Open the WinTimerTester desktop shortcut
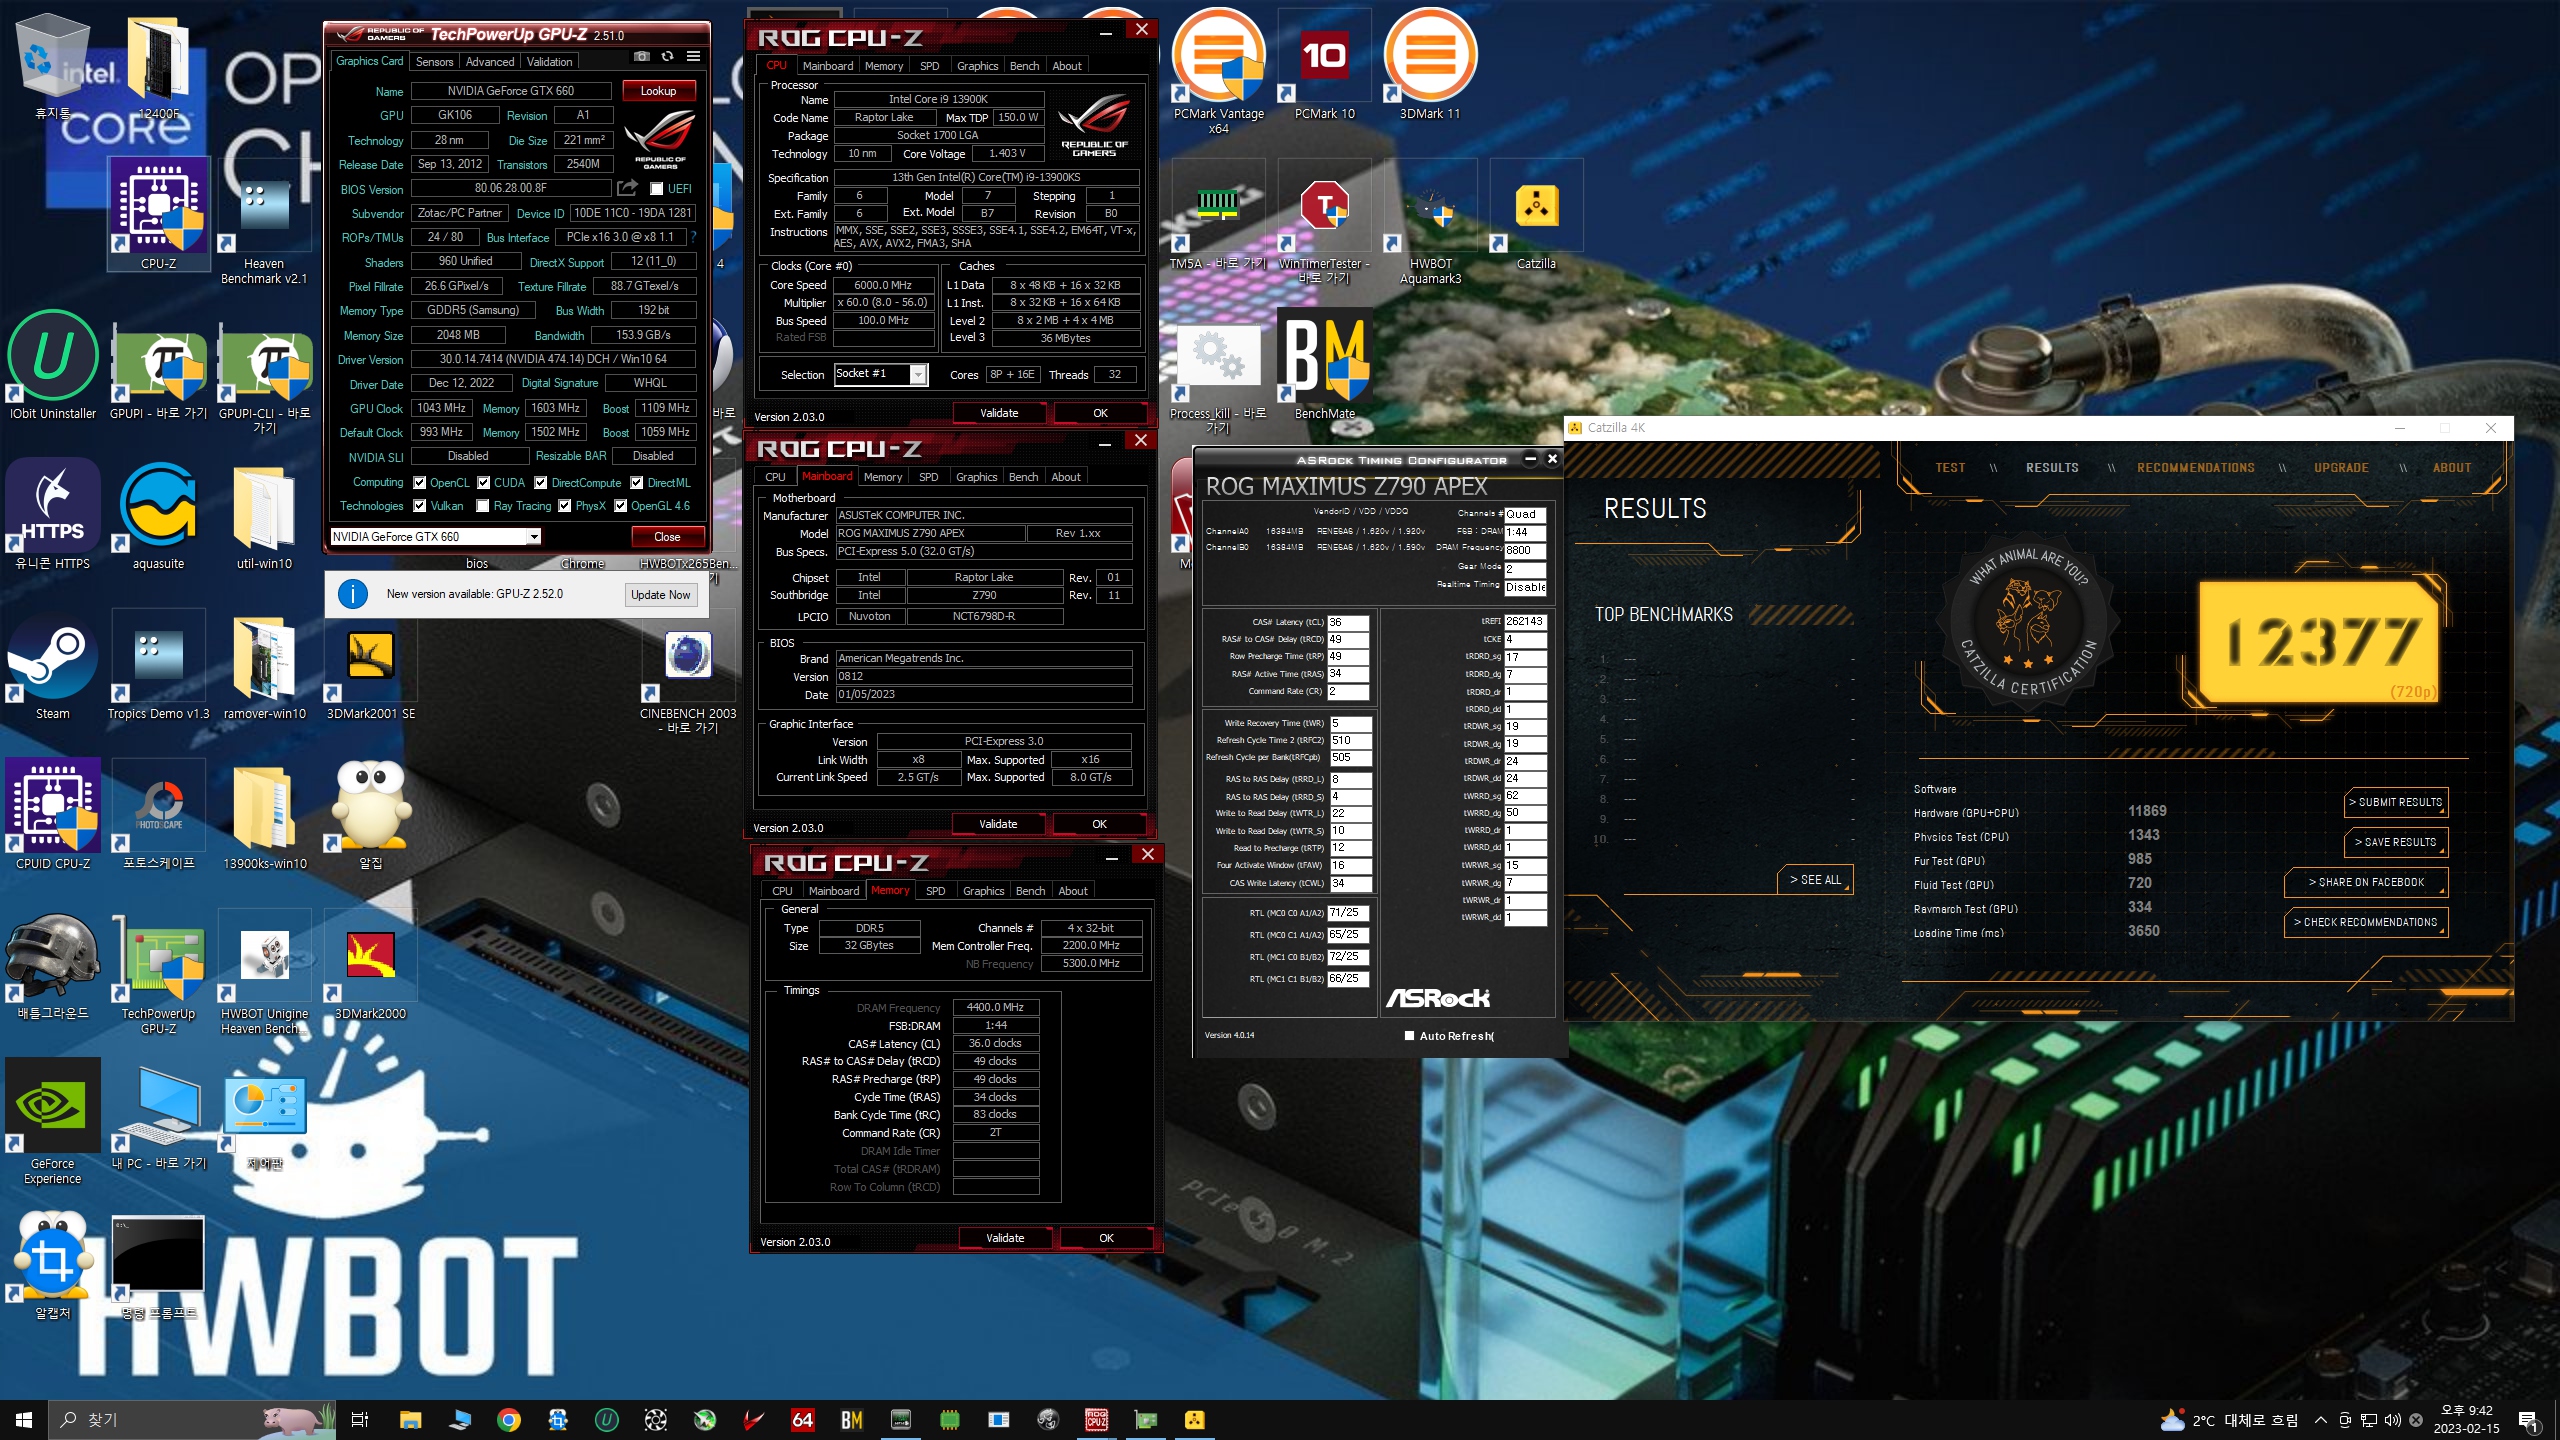The image size is (2560, 1440). click(1324, 222)
